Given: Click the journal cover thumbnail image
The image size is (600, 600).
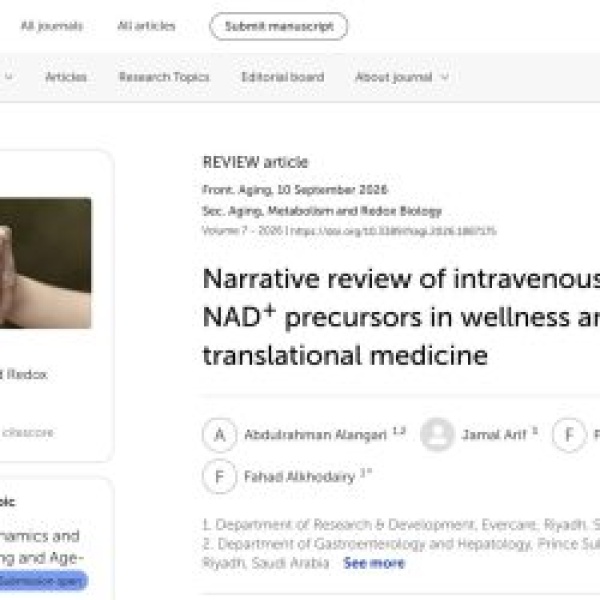Looking at the screenshot, I should coord(46,263).
